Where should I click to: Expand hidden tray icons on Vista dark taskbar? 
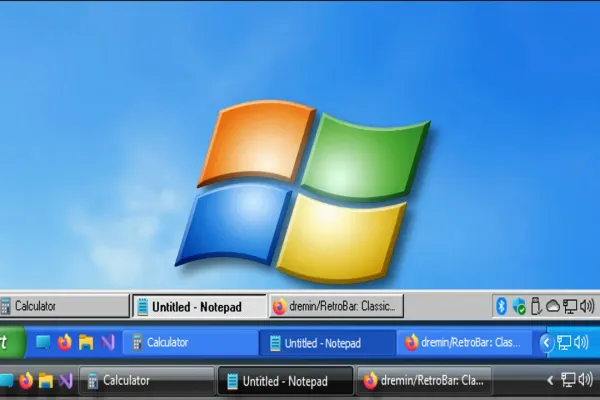pyautogui.click(x=550, y=380)
